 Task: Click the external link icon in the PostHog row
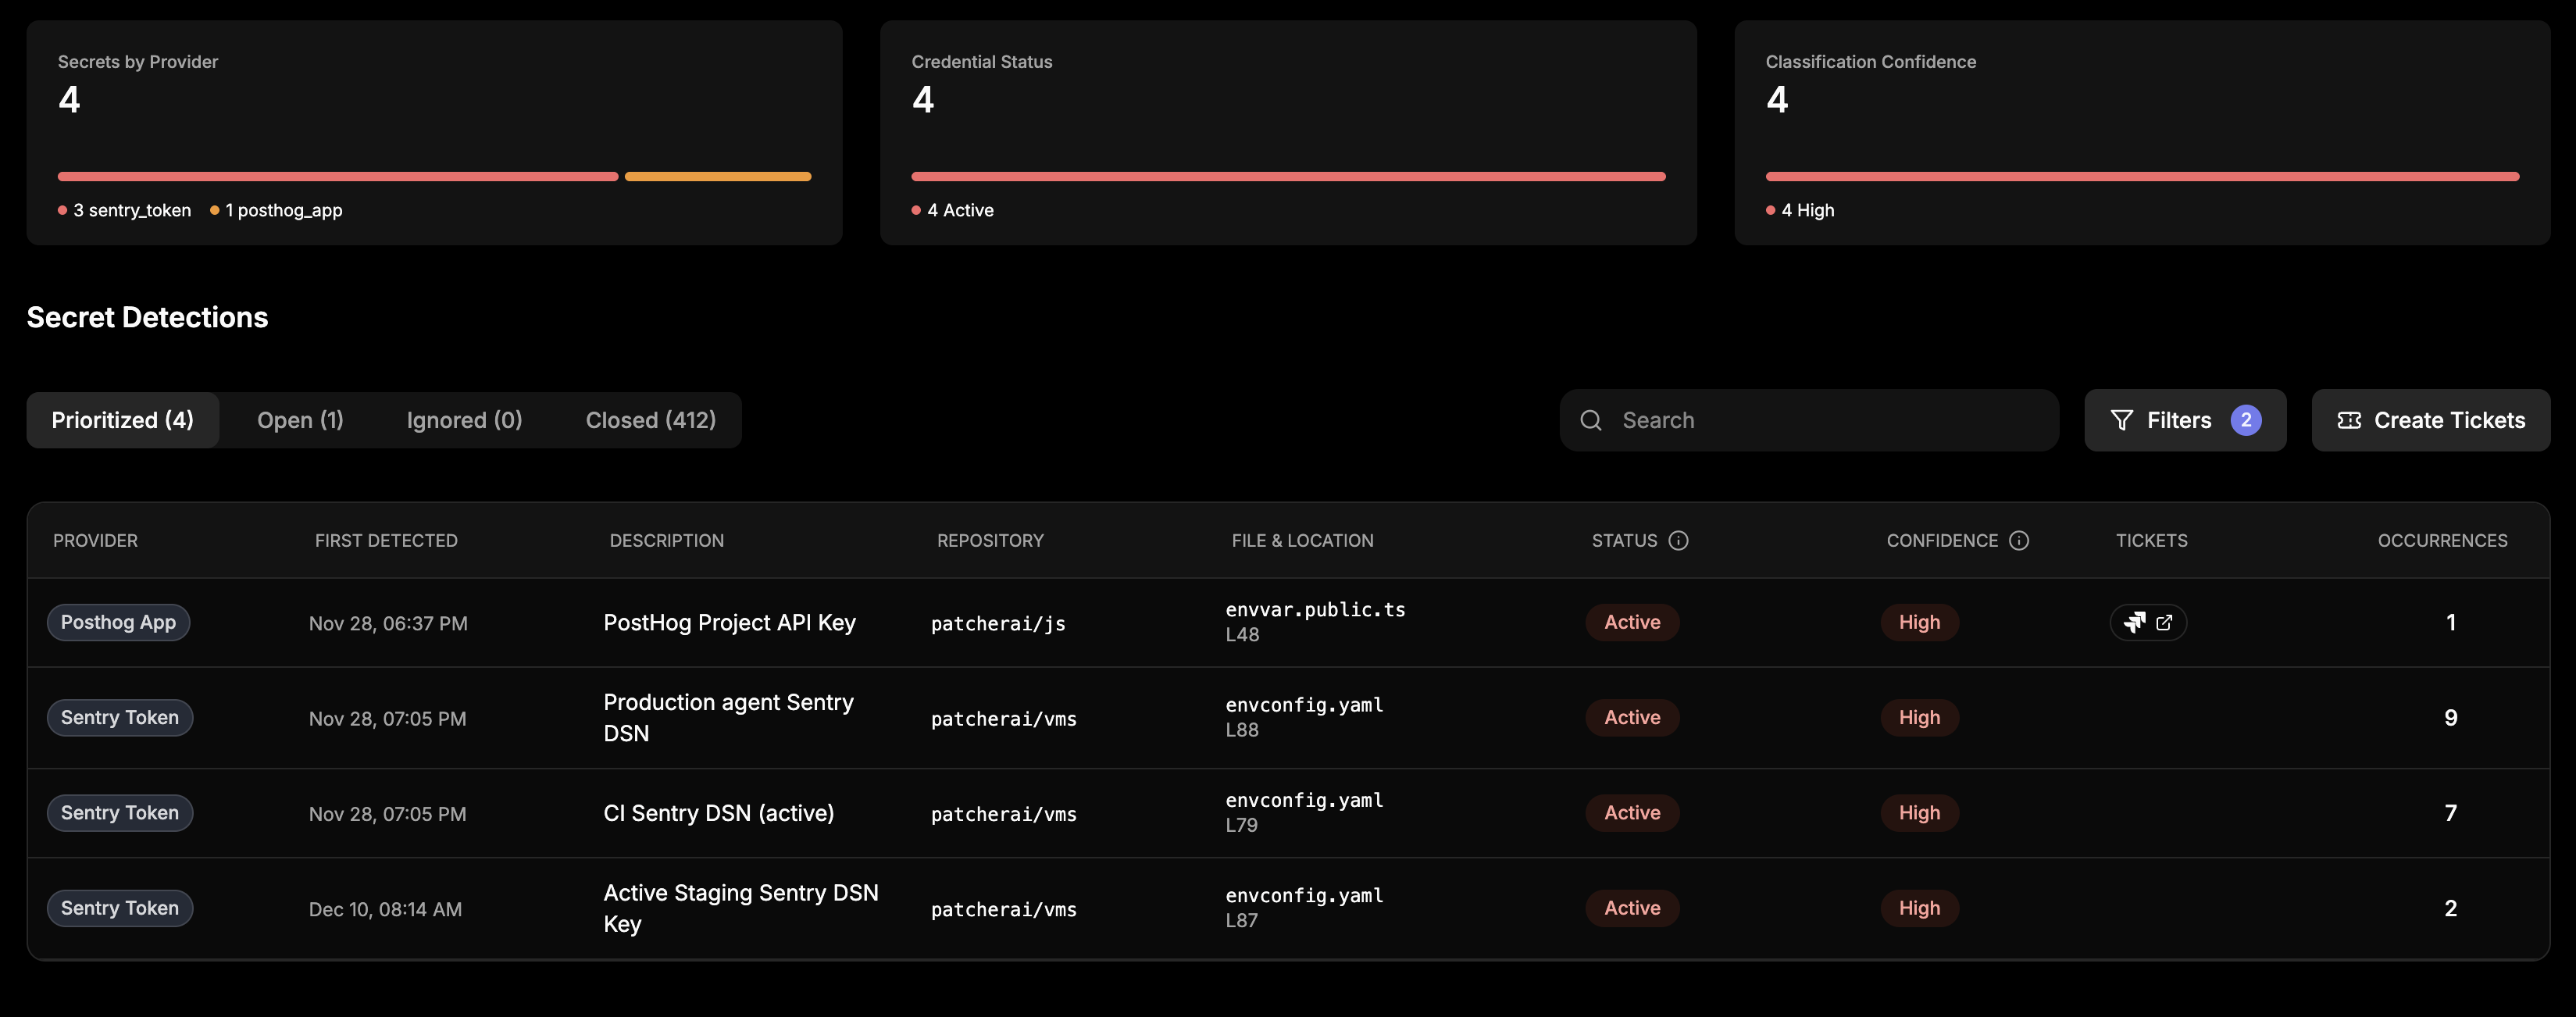coord(2164,622)
